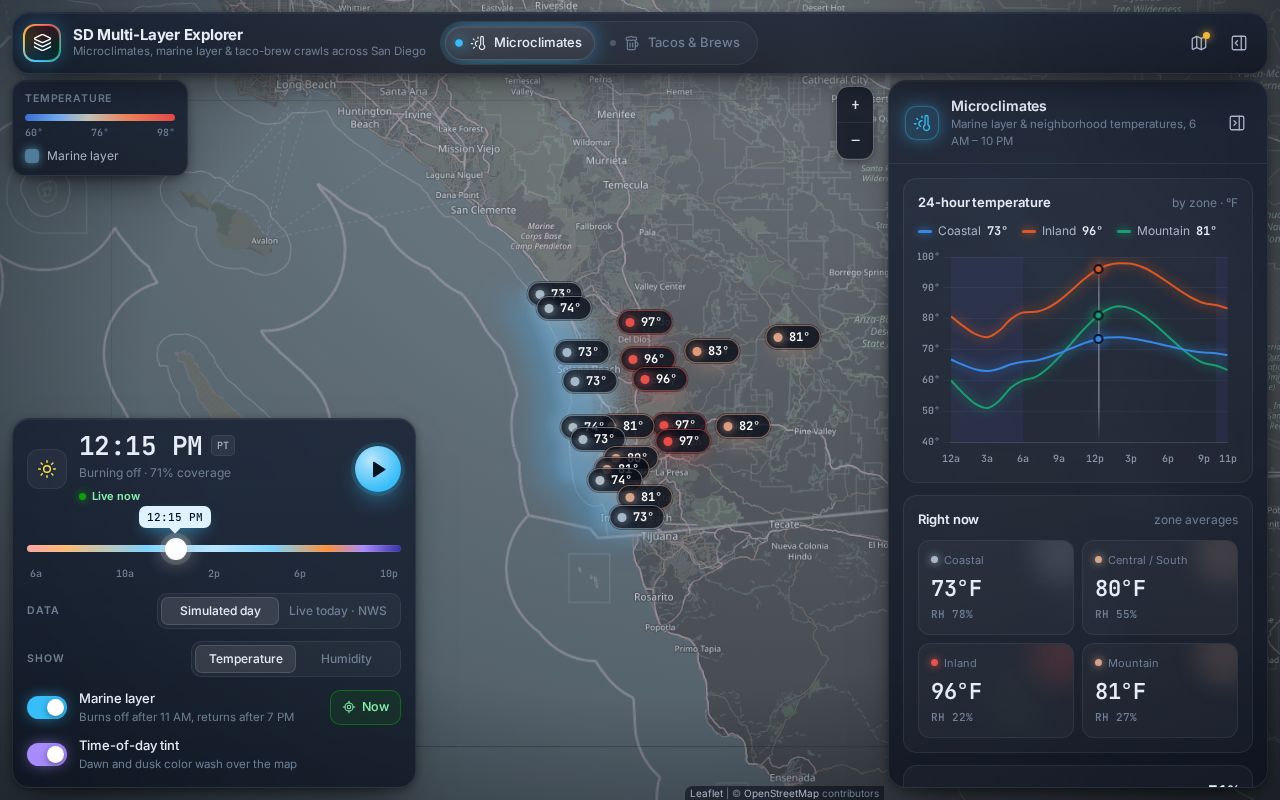Click the 82° map temperature marker
Screen dimensions: 1280x800
(x=742, y=426)
